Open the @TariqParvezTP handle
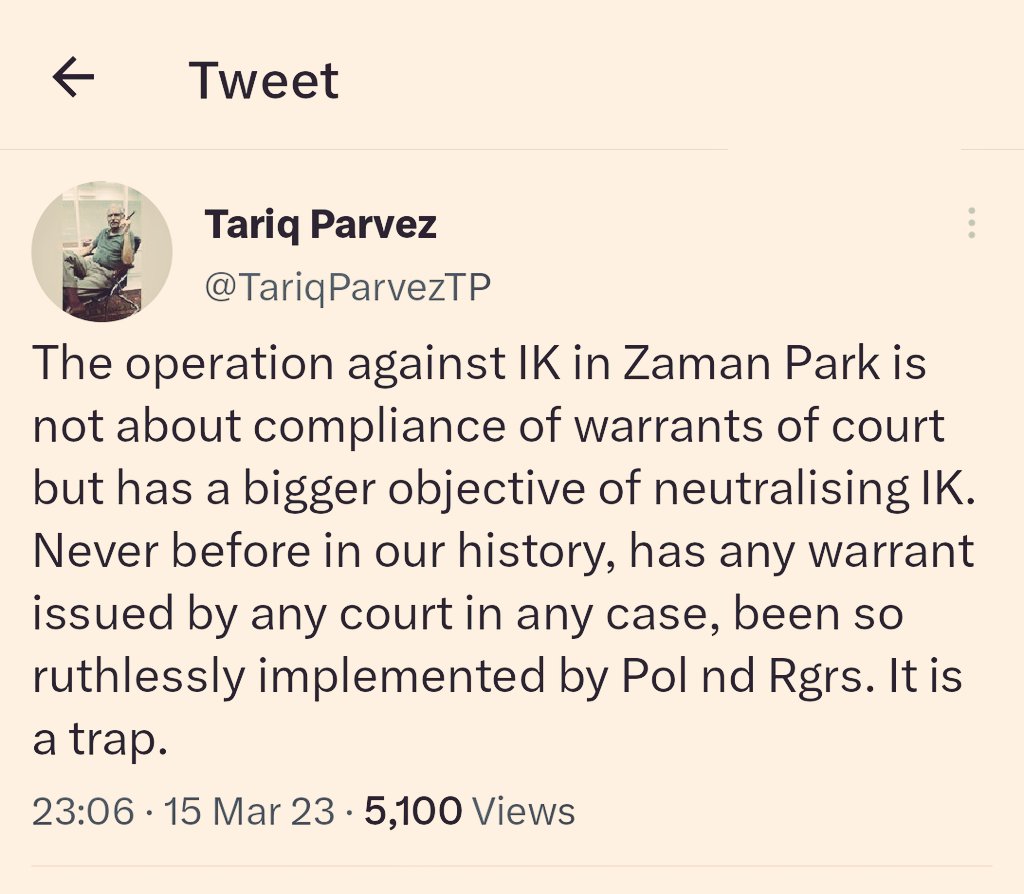The width and height of the screenshot is (1024, 894). [347, 287]
